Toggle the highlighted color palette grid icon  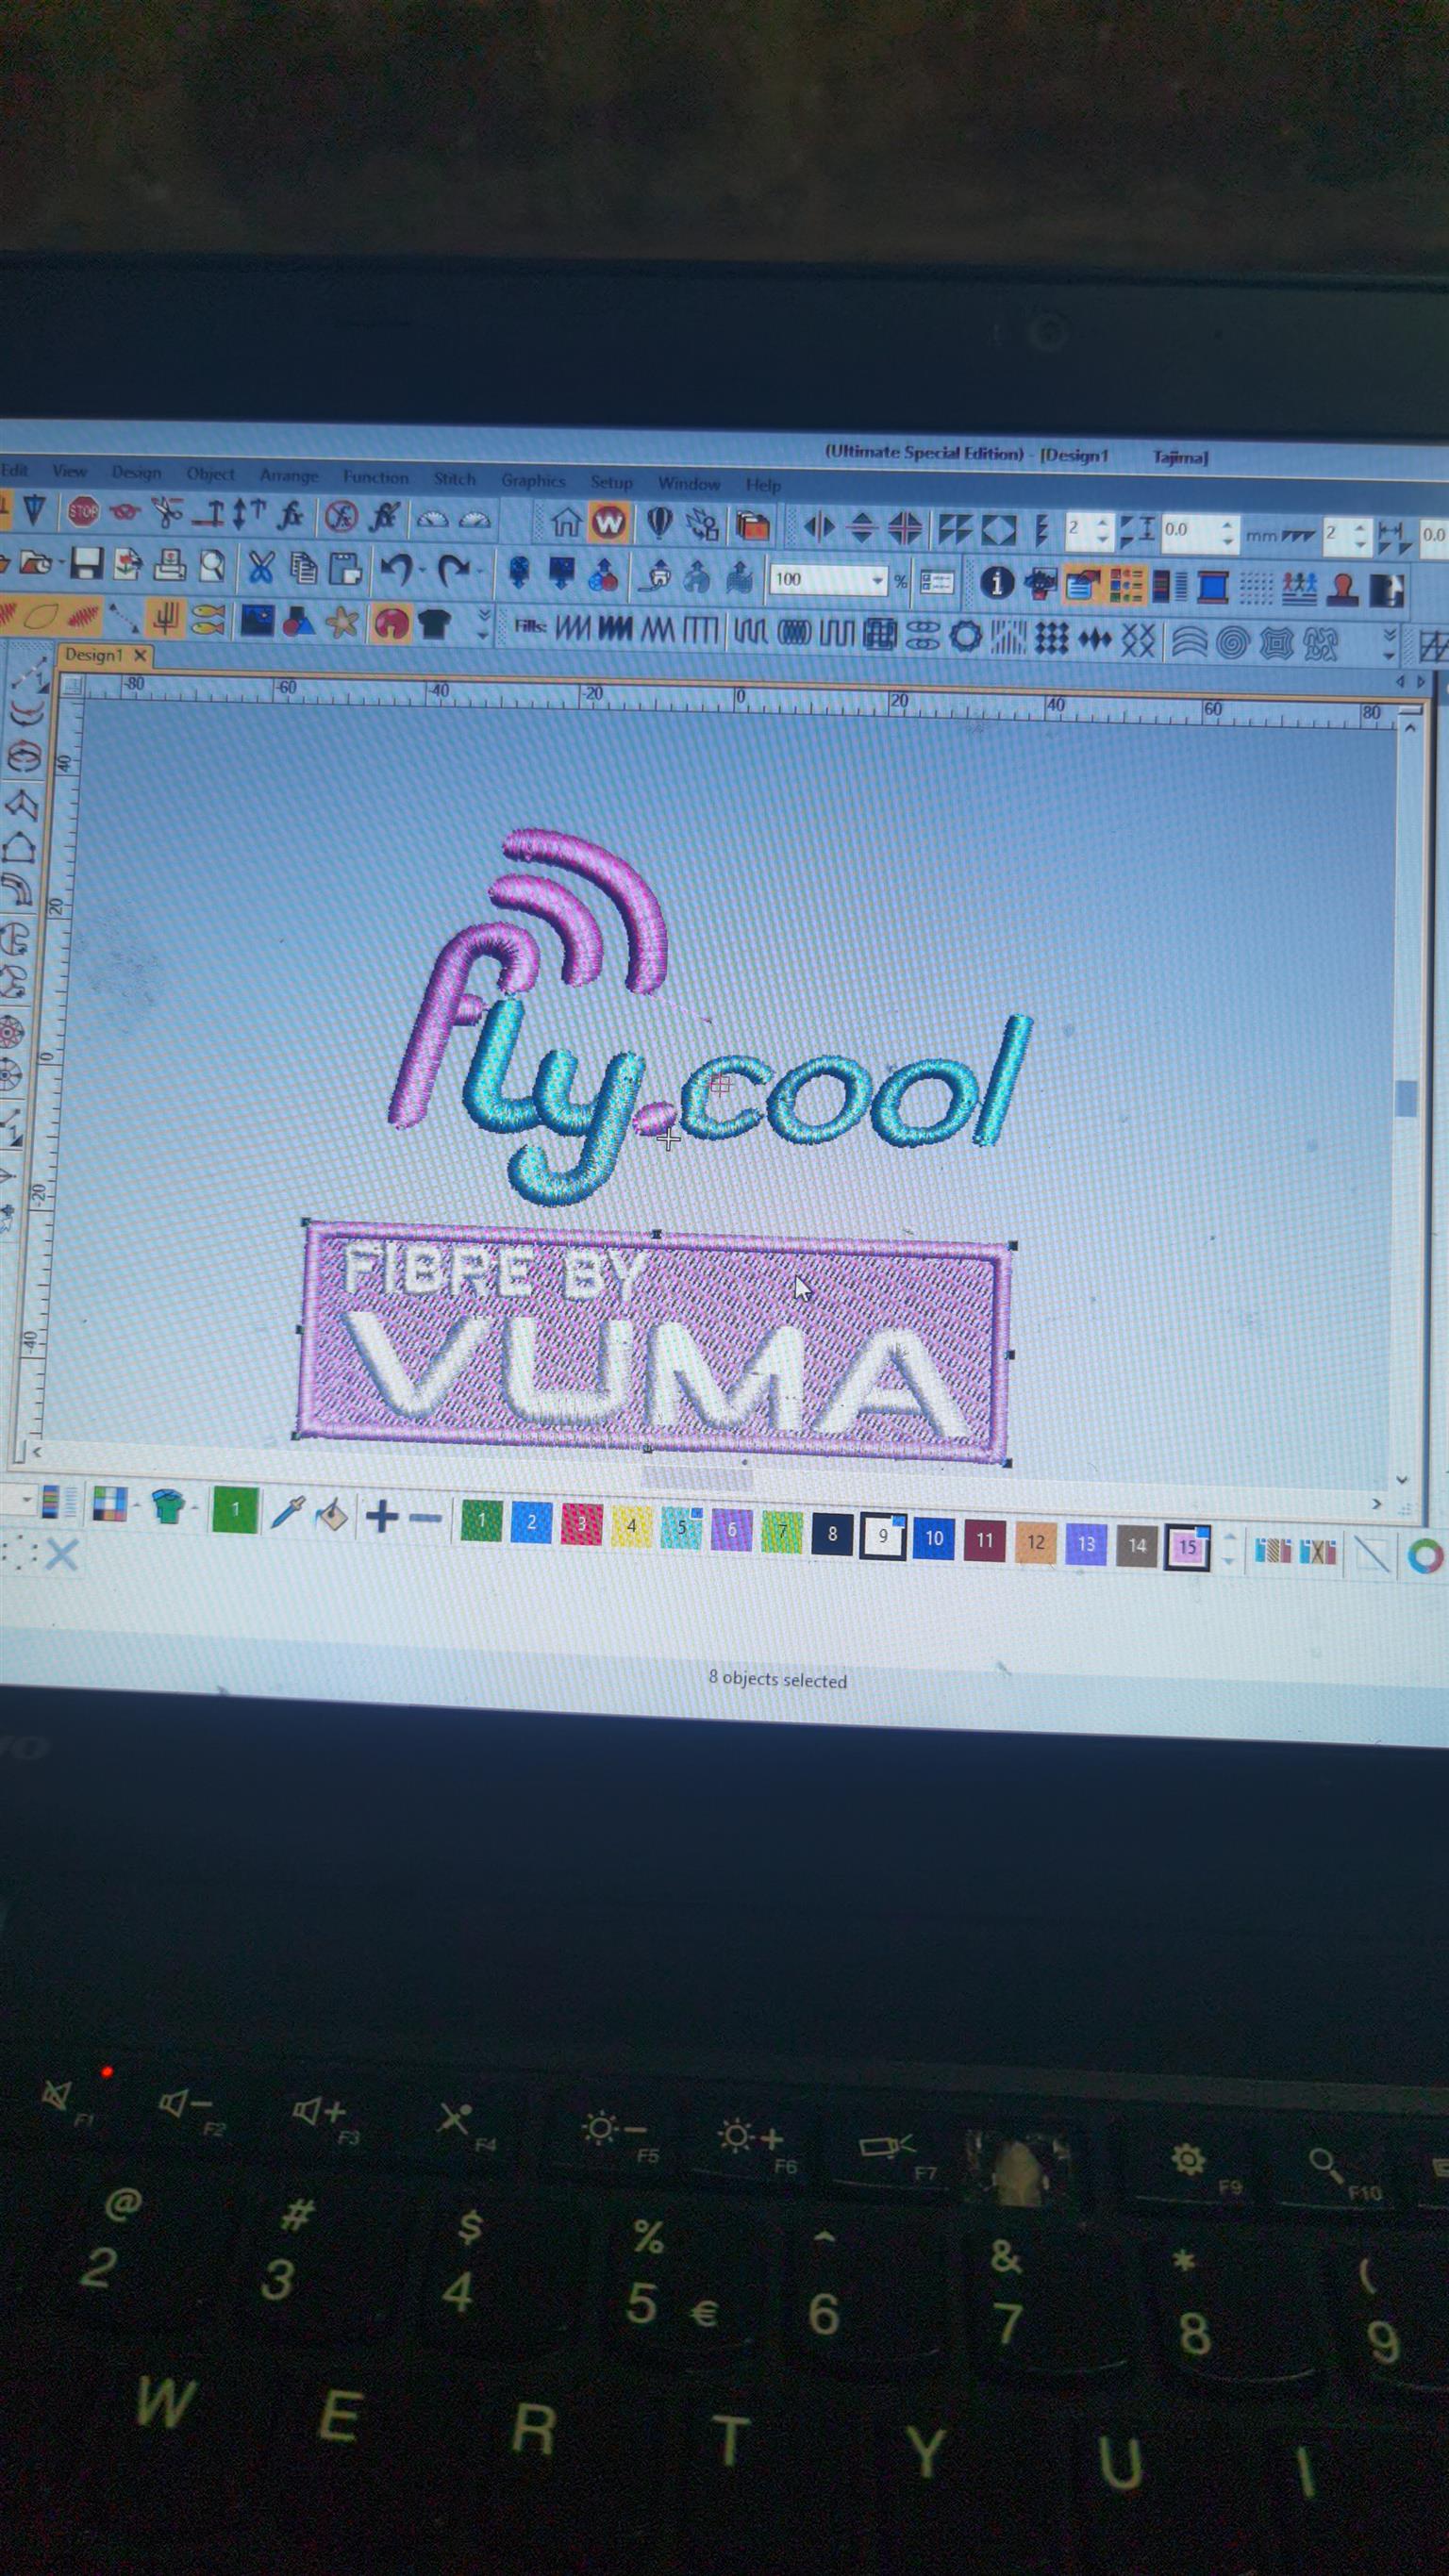(1126, 585)
